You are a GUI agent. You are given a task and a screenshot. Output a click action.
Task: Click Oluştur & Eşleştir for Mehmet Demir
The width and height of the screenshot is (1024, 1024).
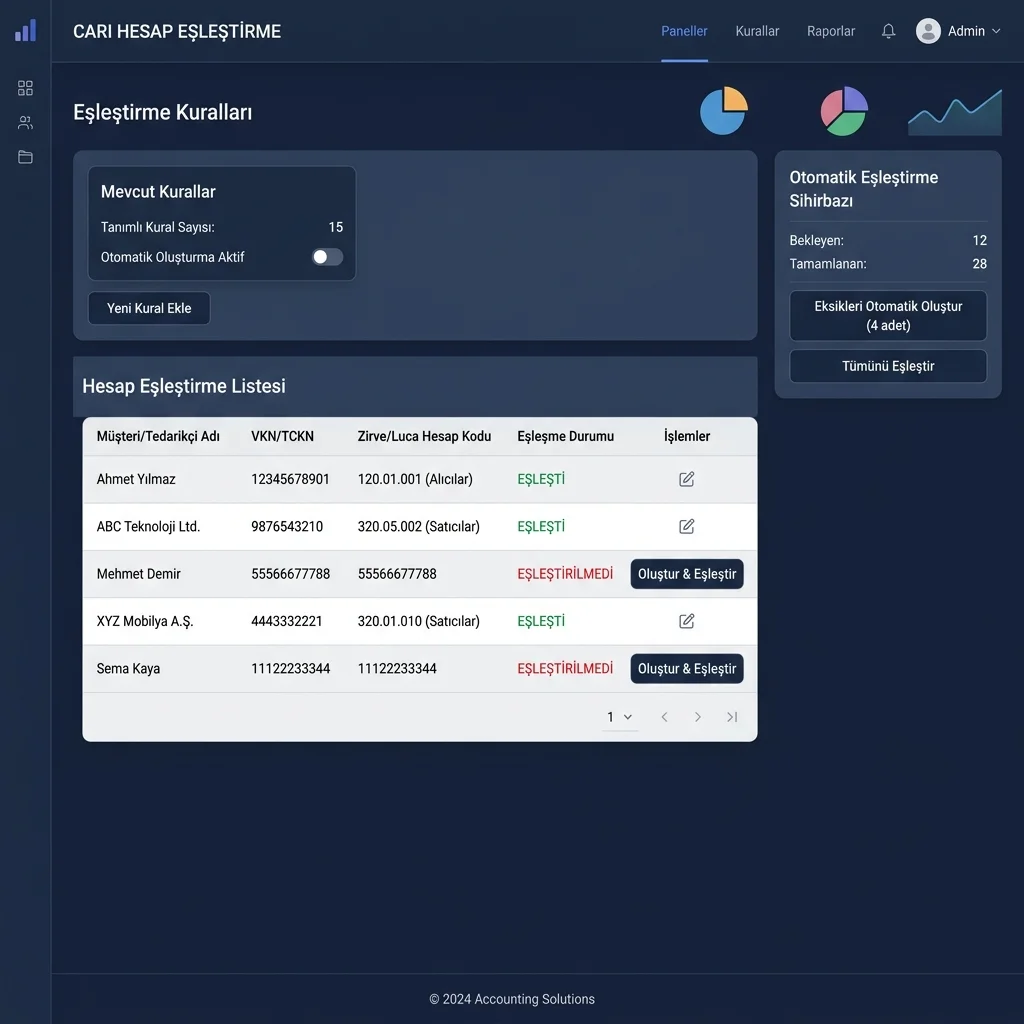click(686, 574)
